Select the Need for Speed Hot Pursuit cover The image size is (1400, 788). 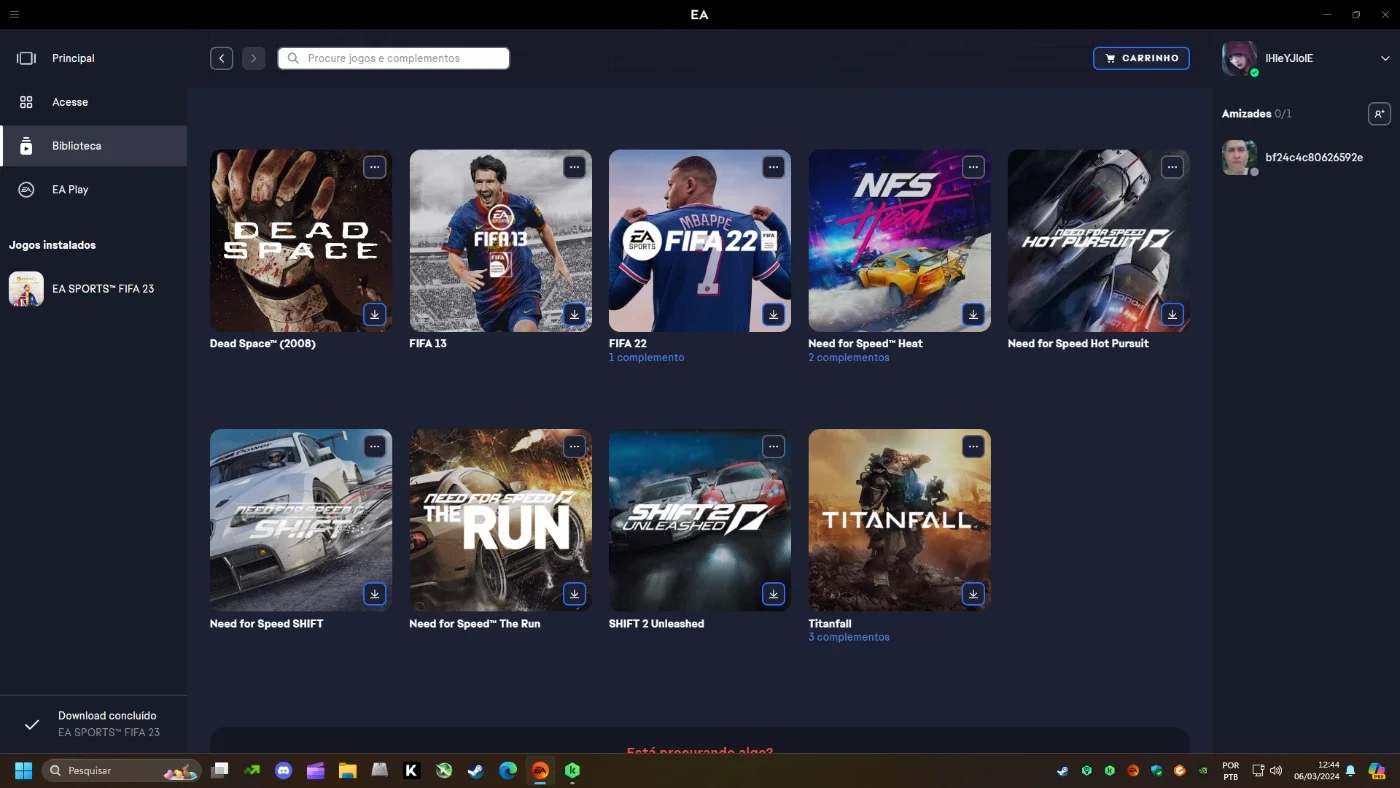[x=1098, y=241]
